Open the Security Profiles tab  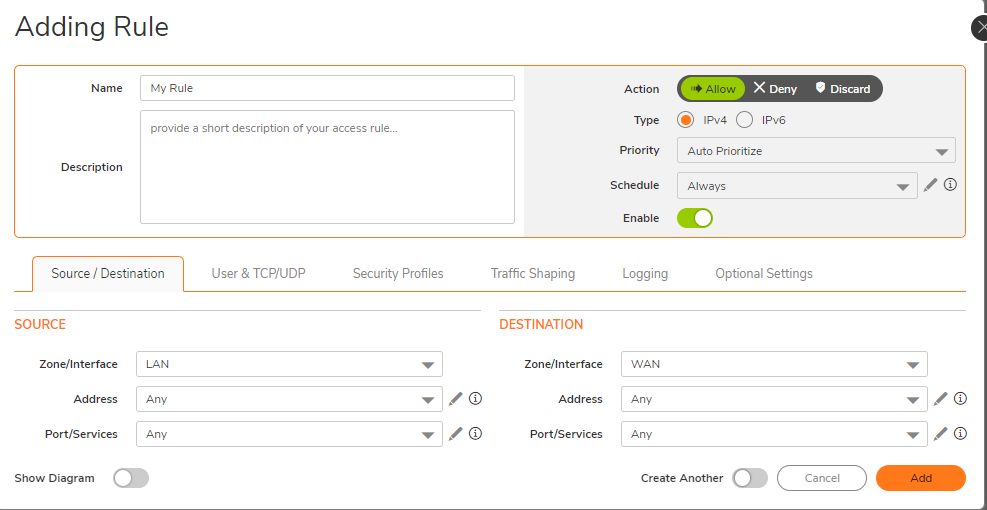click(398, 273)
